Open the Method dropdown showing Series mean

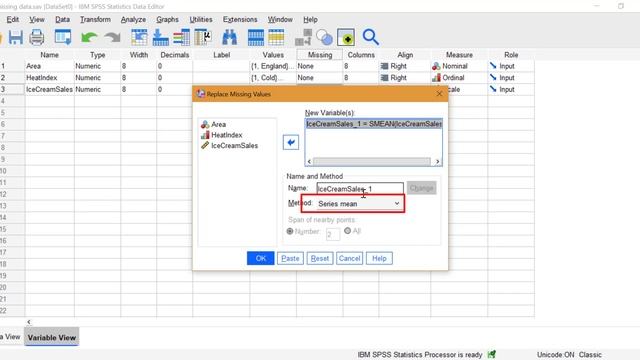click(x=359, y=203)
